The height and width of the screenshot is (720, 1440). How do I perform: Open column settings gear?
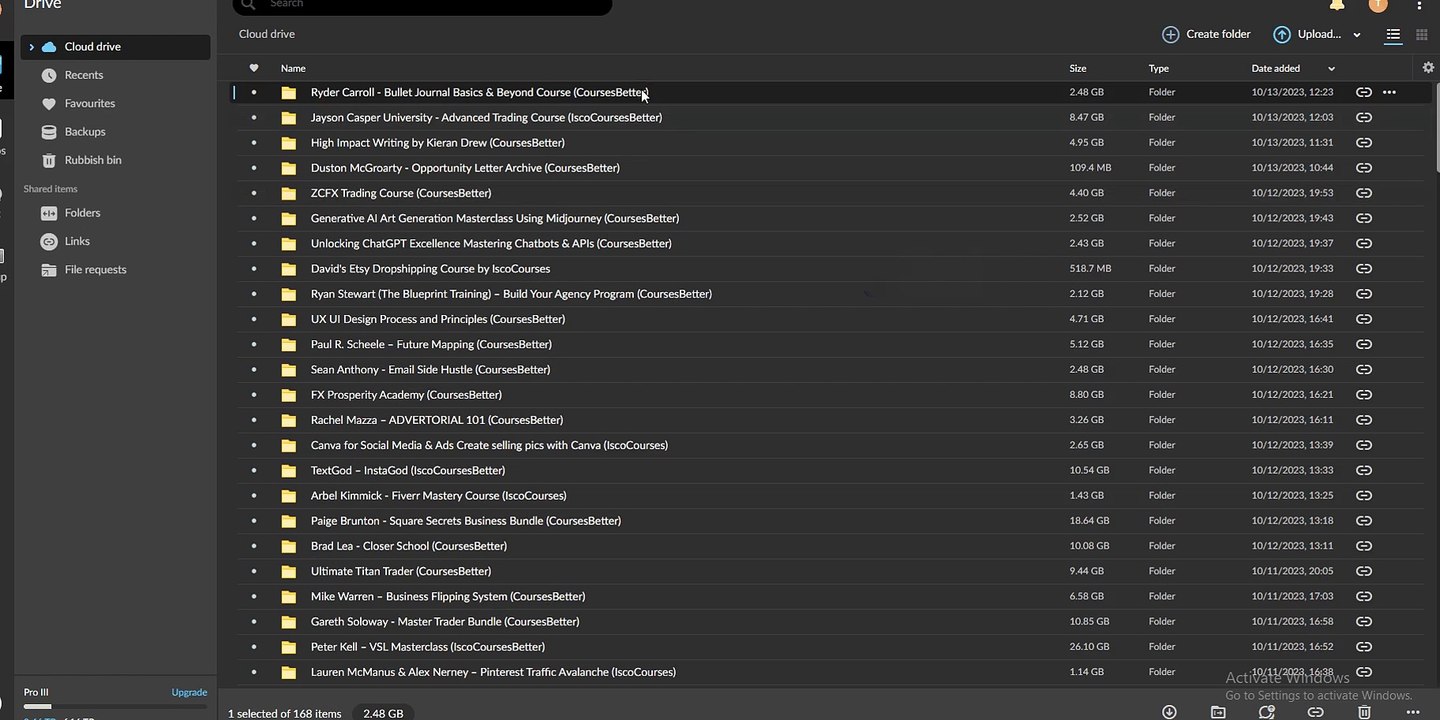pyautogui.click(x=1428, y=68)
